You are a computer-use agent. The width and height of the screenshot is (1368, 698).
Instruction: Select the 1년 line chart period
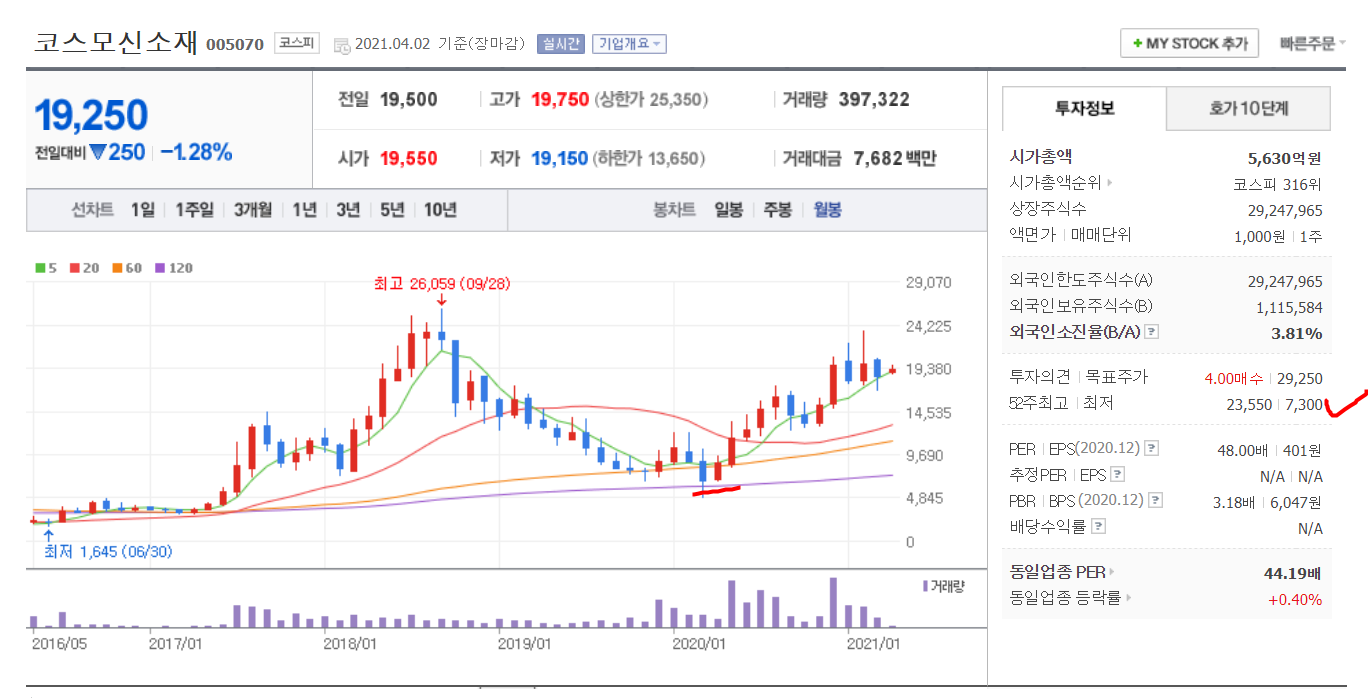[x=304, y=210]
